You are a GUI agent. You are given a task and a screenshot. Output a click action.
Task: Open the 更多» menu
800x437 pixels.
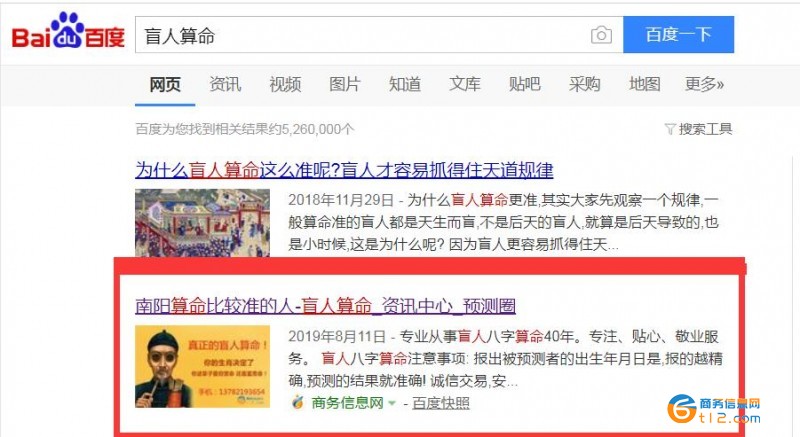click(704, 84)
